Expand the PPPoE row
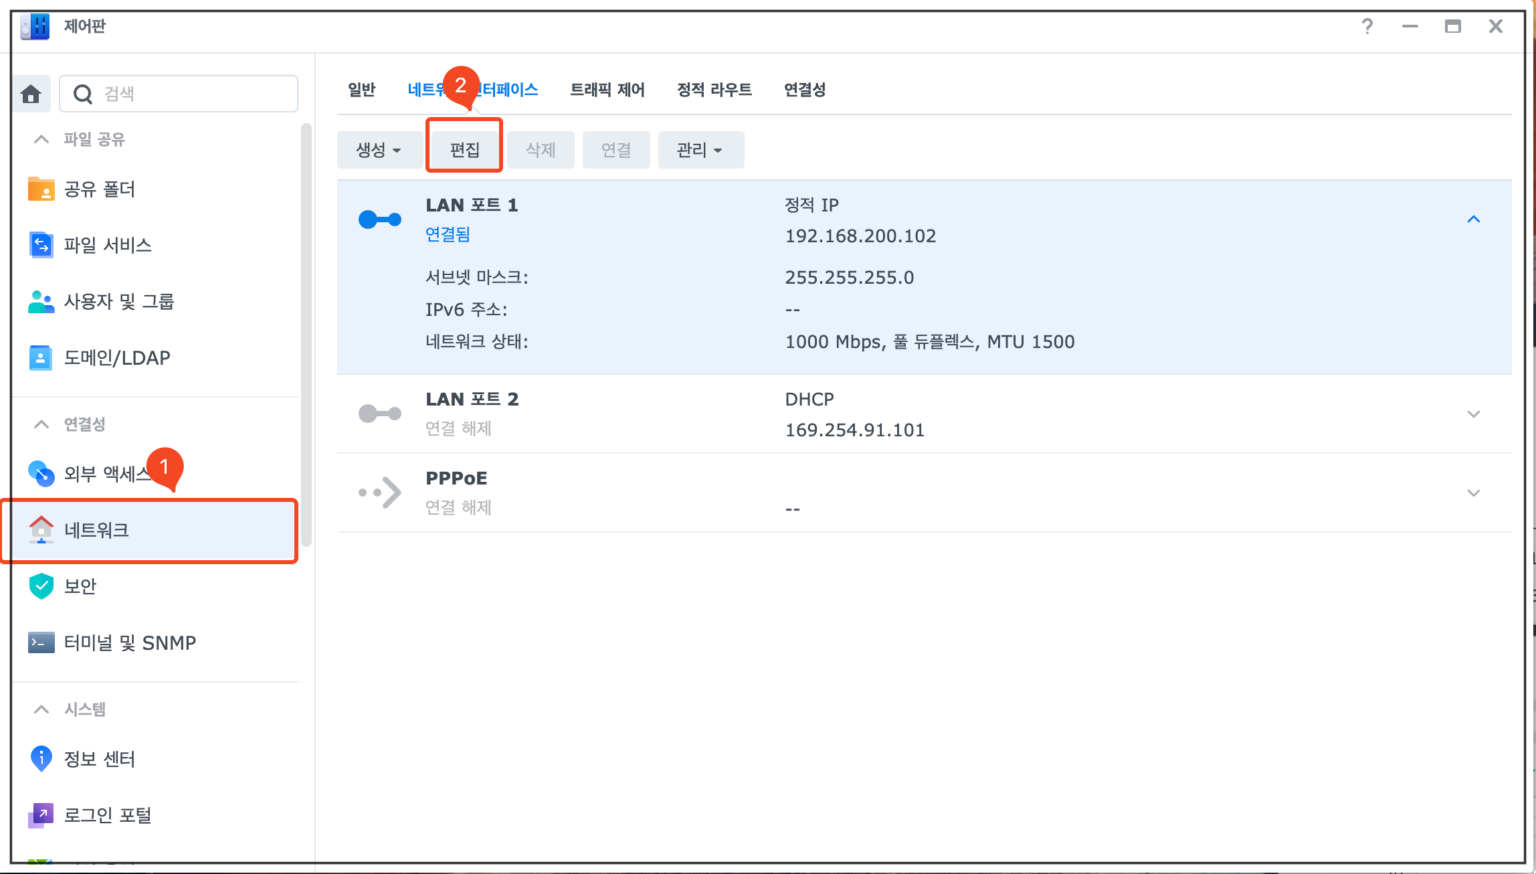This screenshot has width=1536, height=874. pyautogui.click(x=1473, y=493)
